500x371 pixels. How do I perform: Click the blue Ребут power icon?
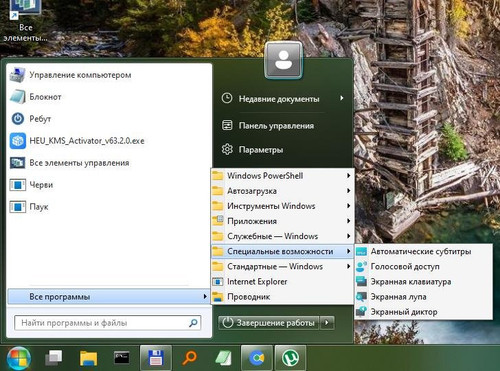(17, 119)
